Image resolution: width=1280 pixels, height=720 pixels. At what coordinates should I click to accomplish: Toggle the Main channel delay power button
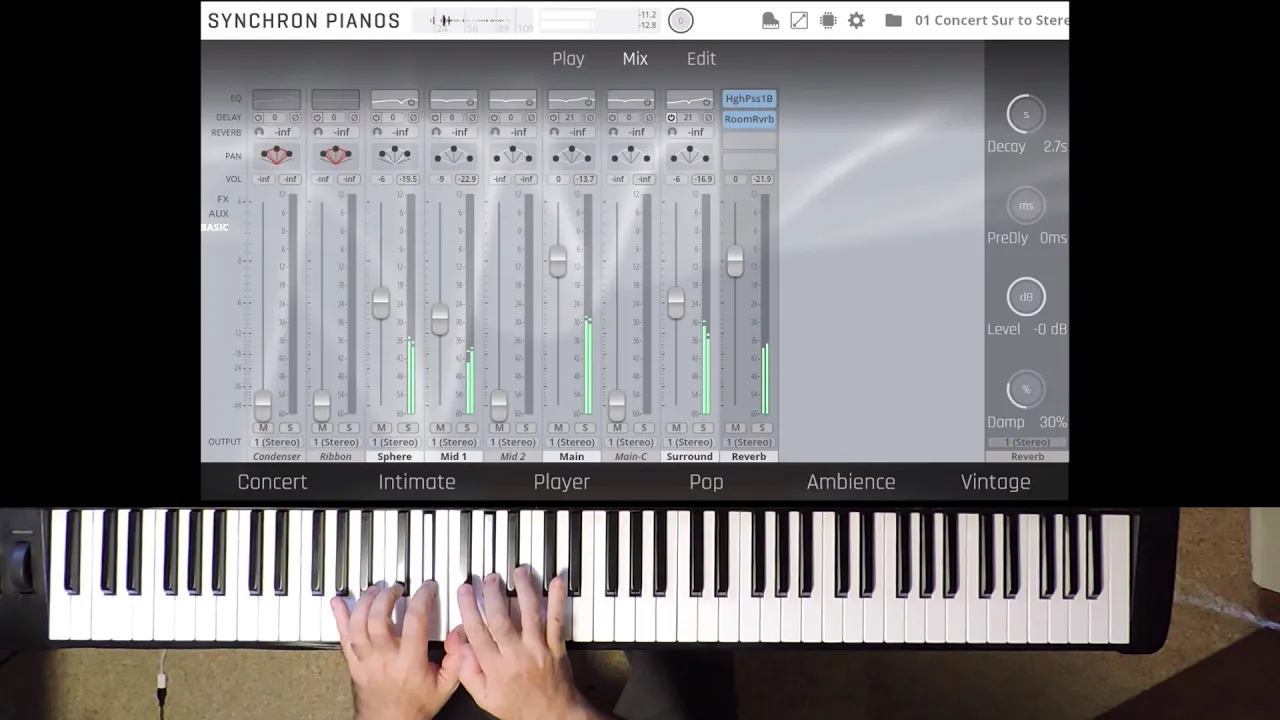pos(554,117)
